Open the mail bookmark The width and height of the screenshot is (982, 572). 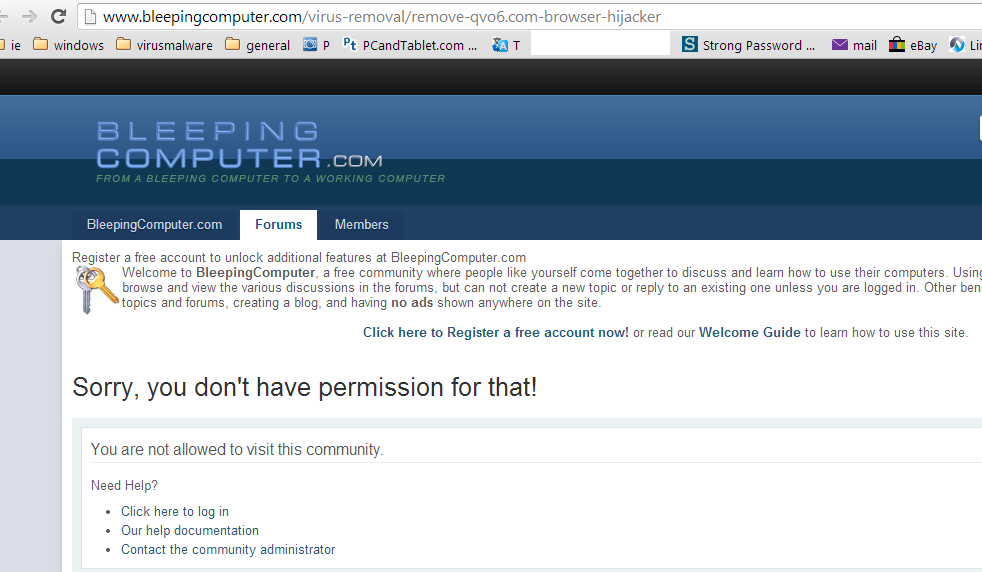854,45
